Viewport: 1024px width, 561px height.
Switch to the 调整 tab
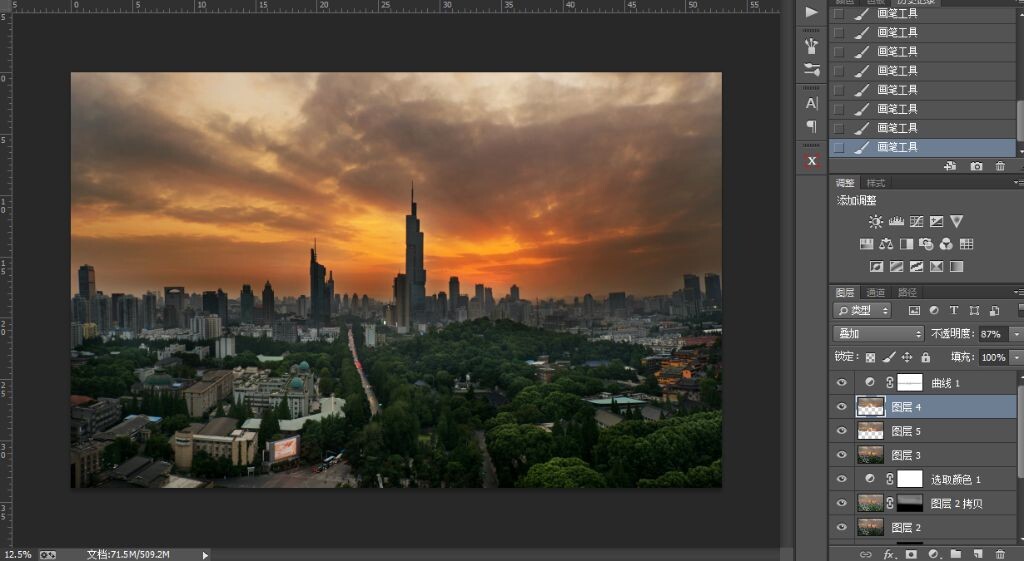[845, 183]
